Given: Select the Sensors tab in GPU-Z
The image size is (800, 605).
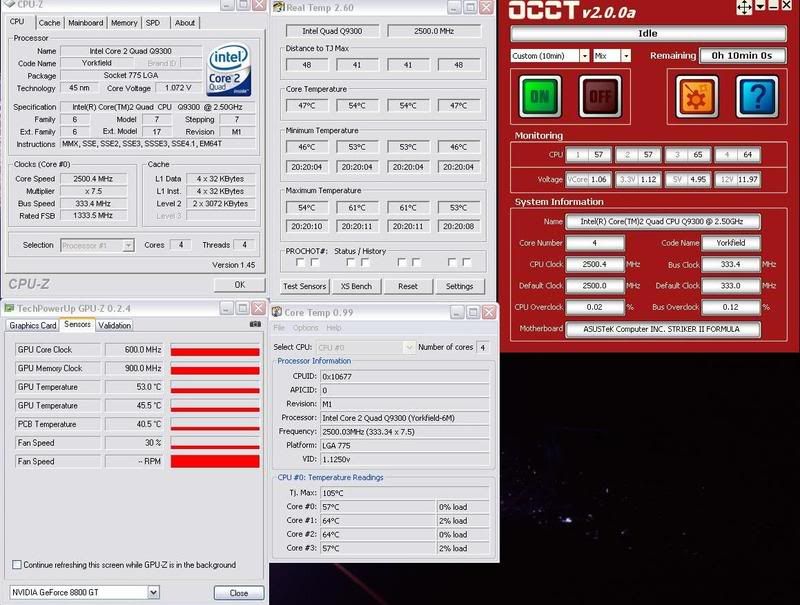Looking at the screenshot, I should click(x=77, y=324).
